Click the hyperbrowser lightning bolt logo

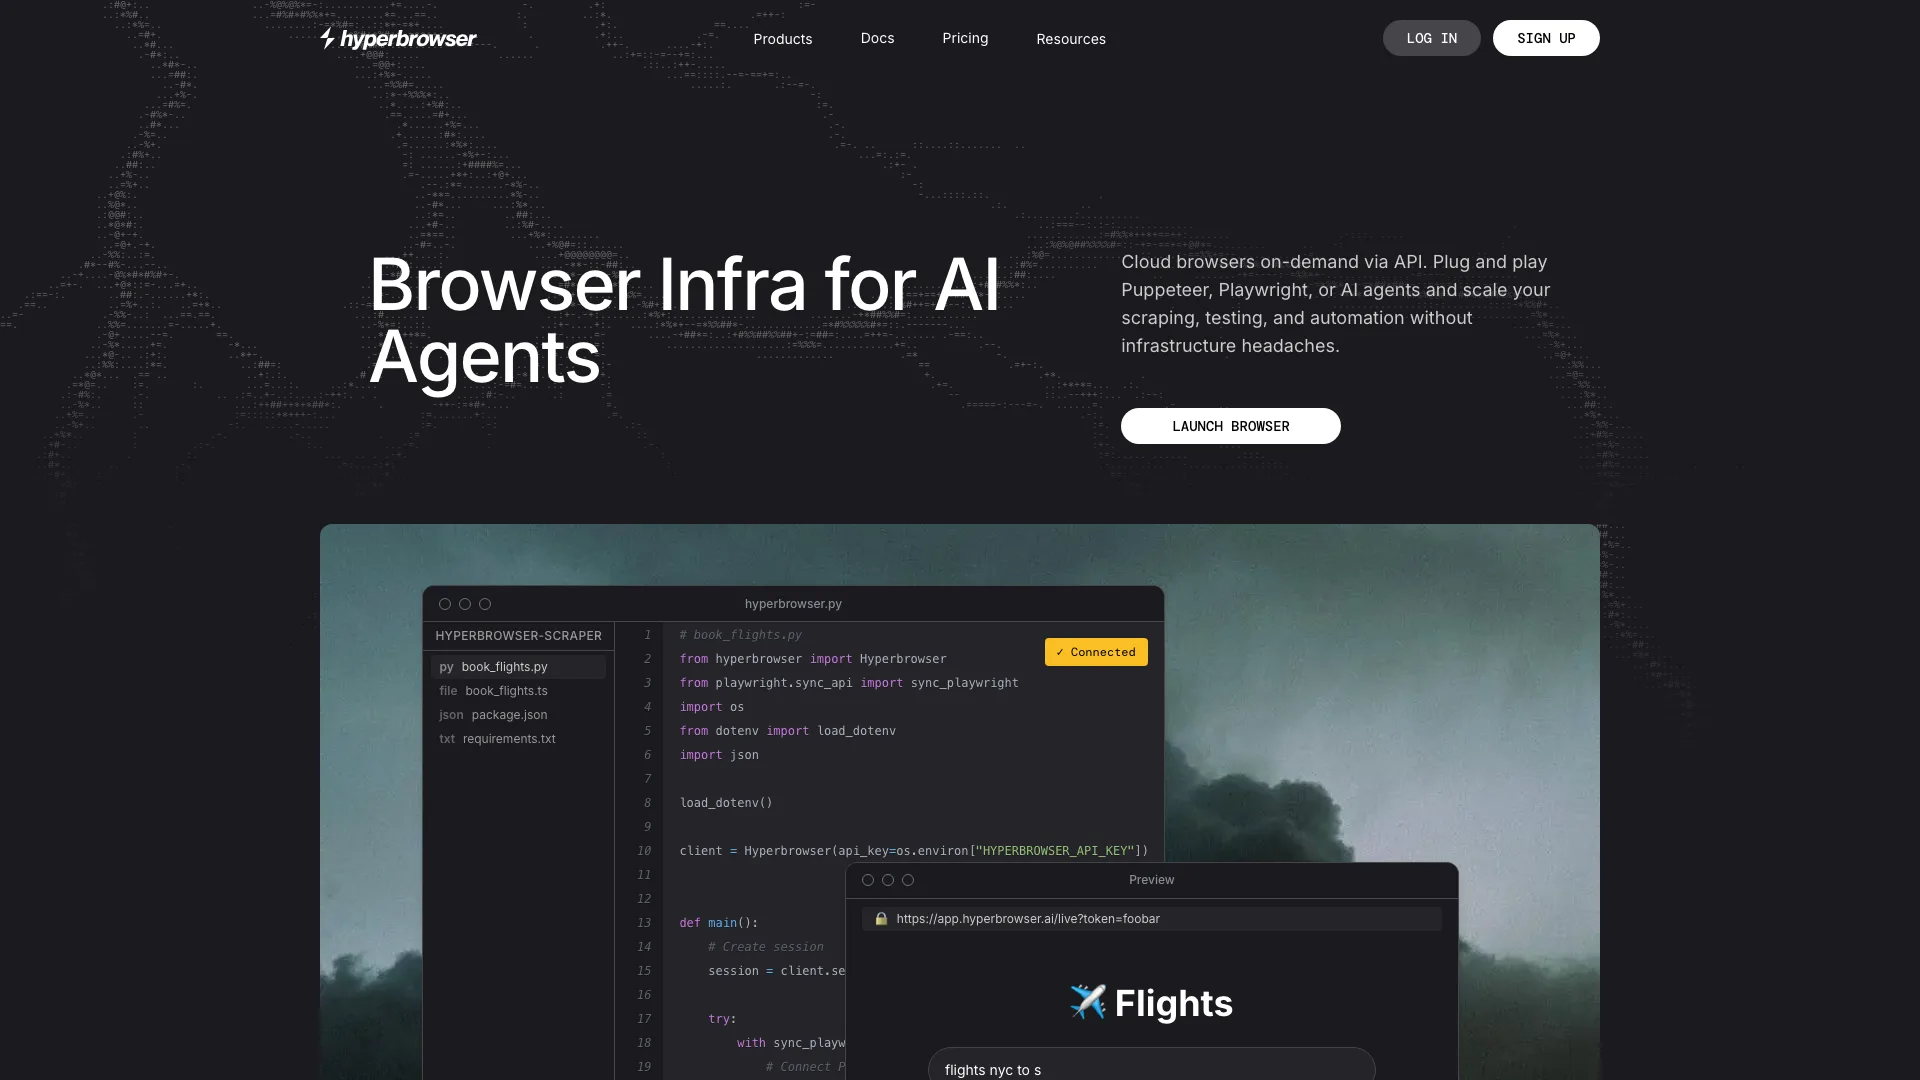click(327, 38)
